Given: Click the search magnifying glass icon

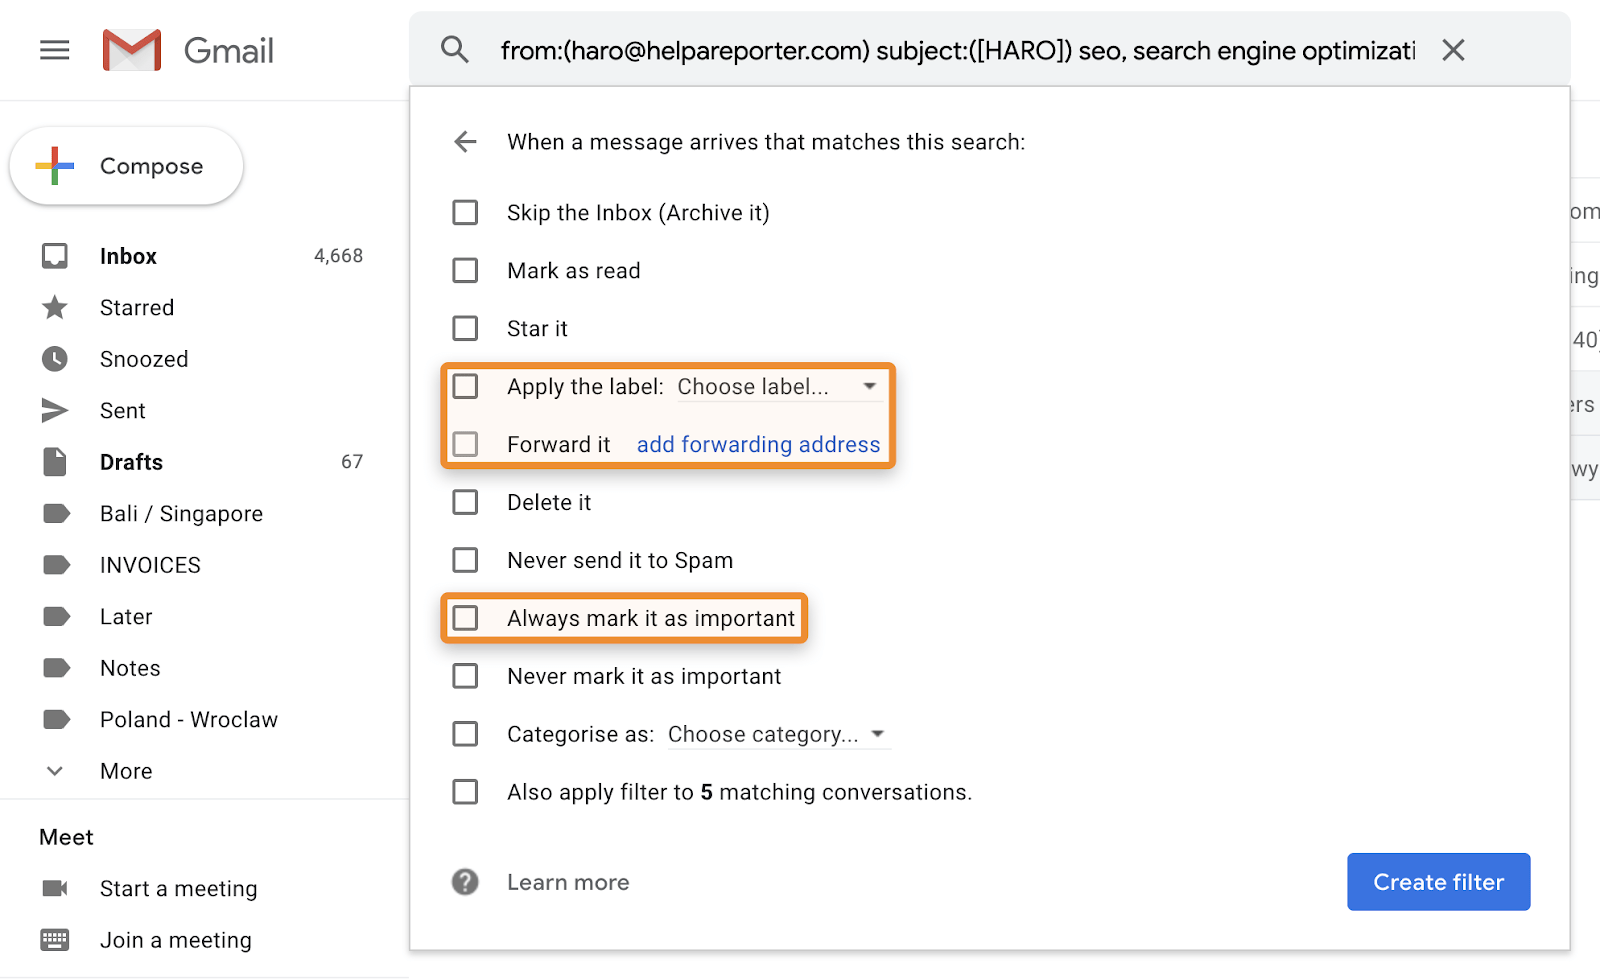Looking at the screenshot, I should point(455,49).
